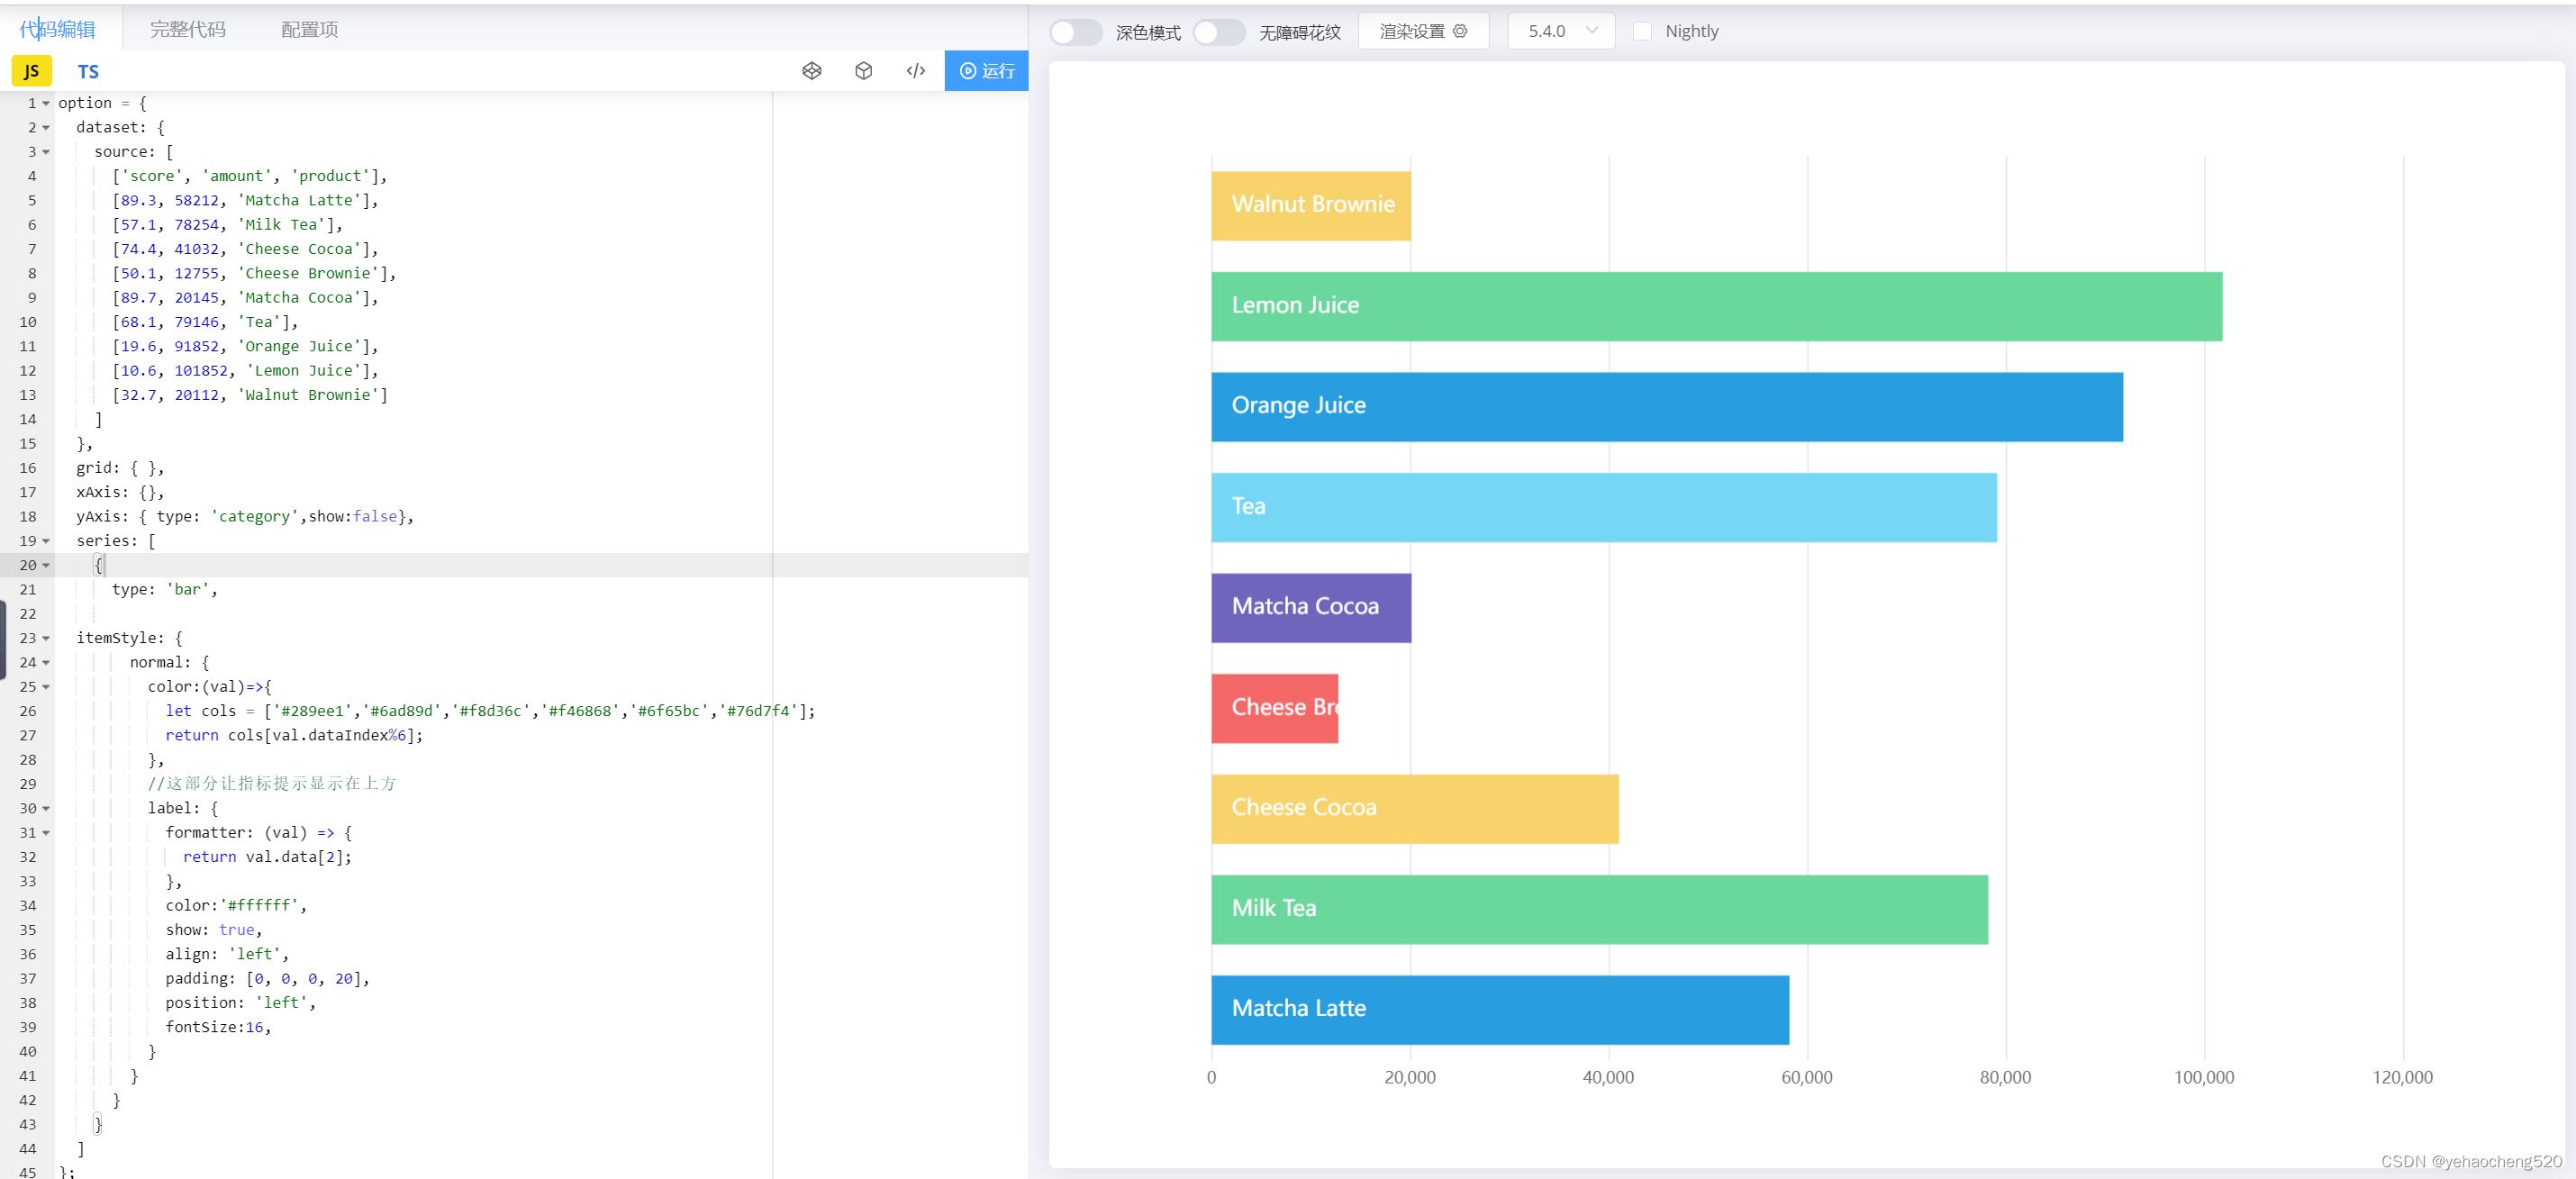This screenshot has height=1179, width=2576.
Task: Collapse the source array at line 3
Action: [x=44, y=151]
